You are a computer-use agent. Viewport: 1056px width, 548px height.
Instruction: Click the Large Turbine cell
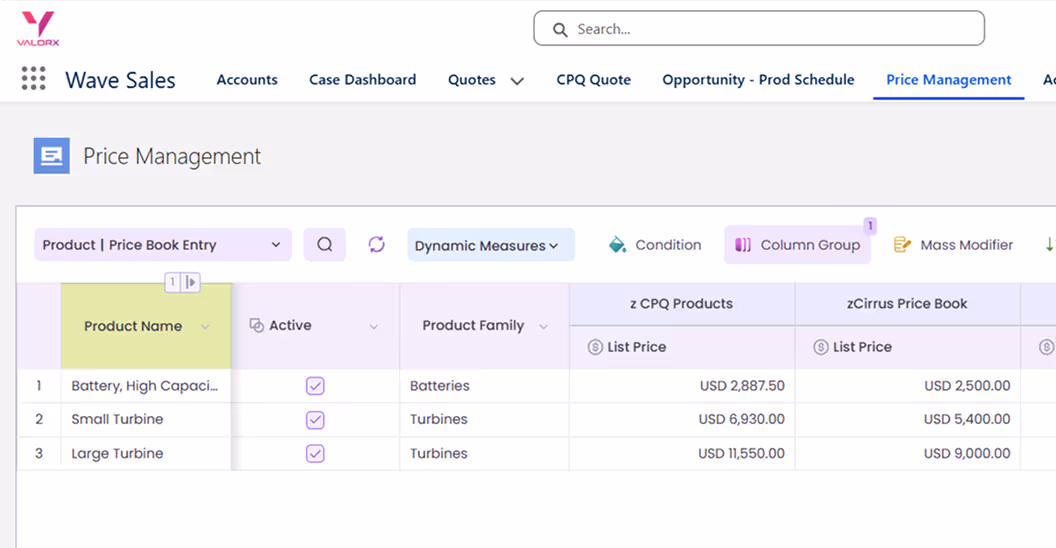tap(145, 453)
